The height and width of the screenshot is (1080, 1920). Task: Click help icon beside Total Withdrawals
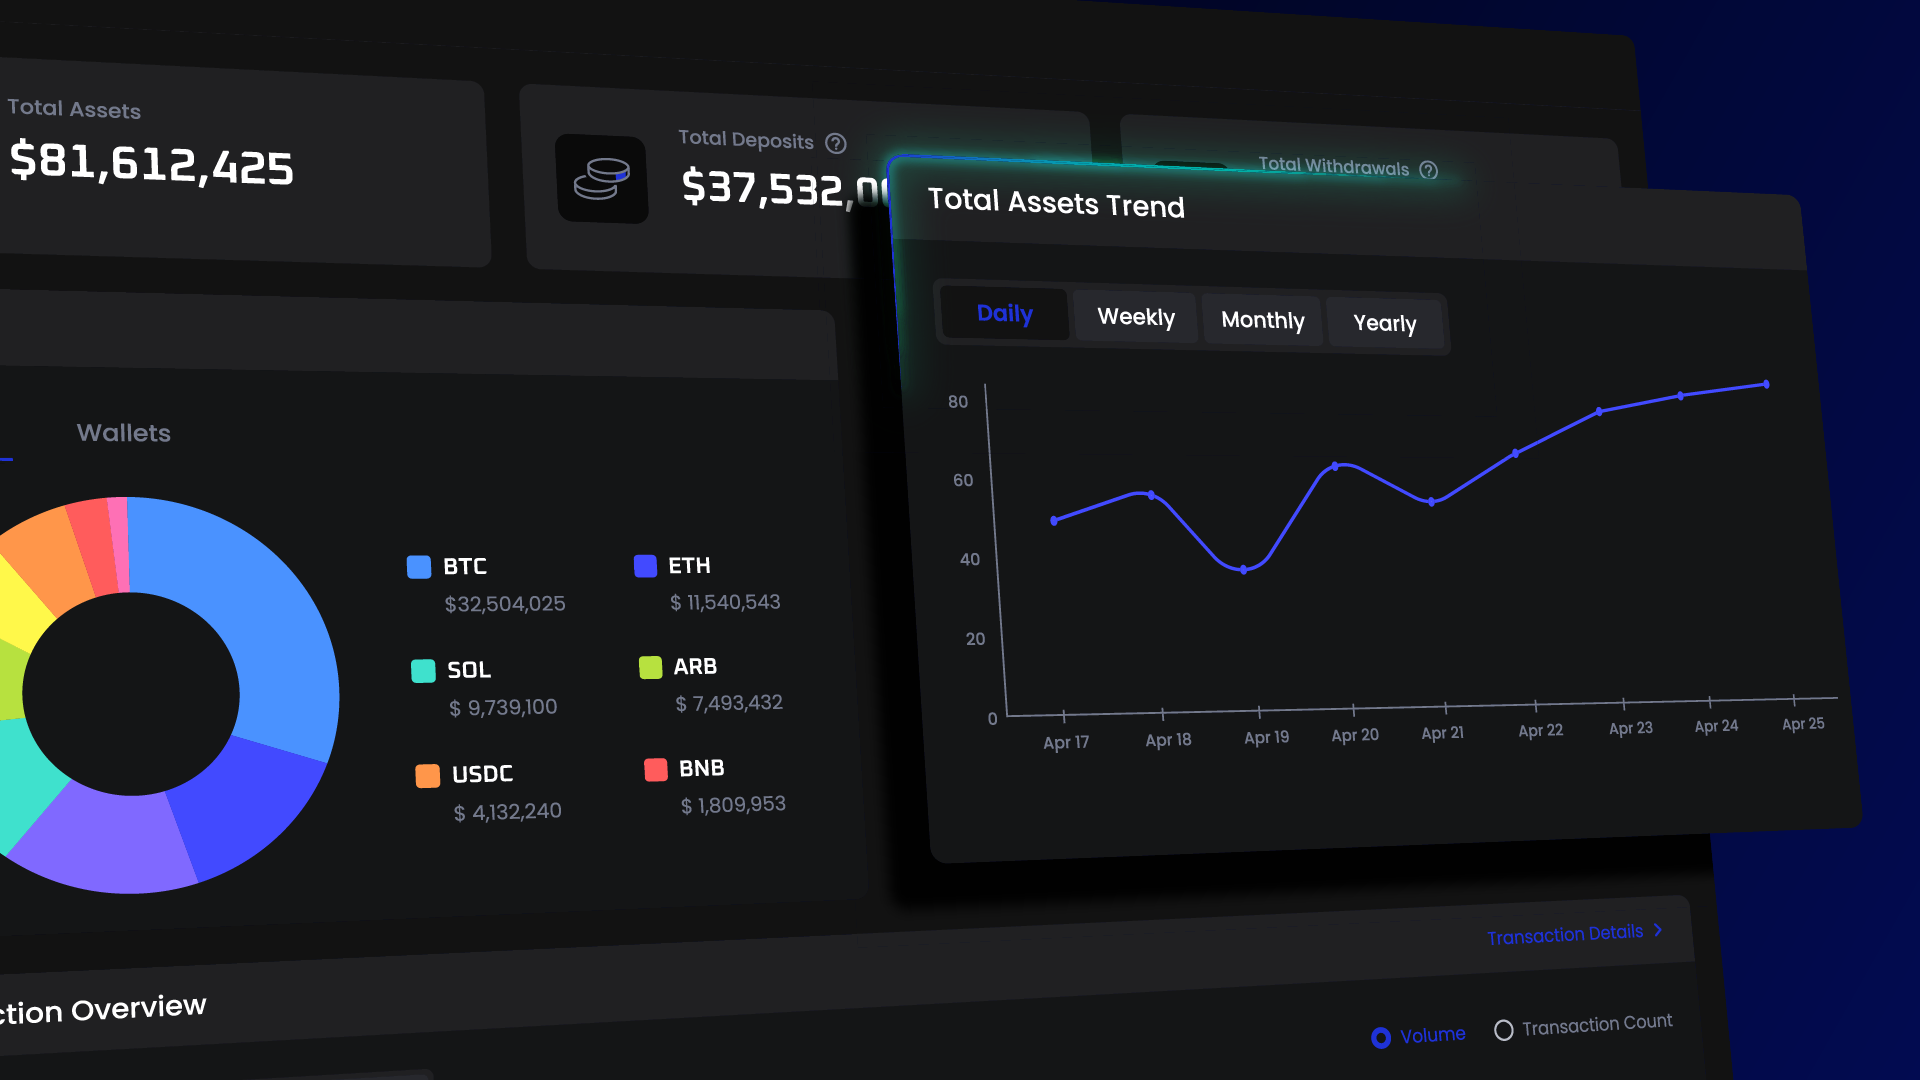coord(1429,170)
